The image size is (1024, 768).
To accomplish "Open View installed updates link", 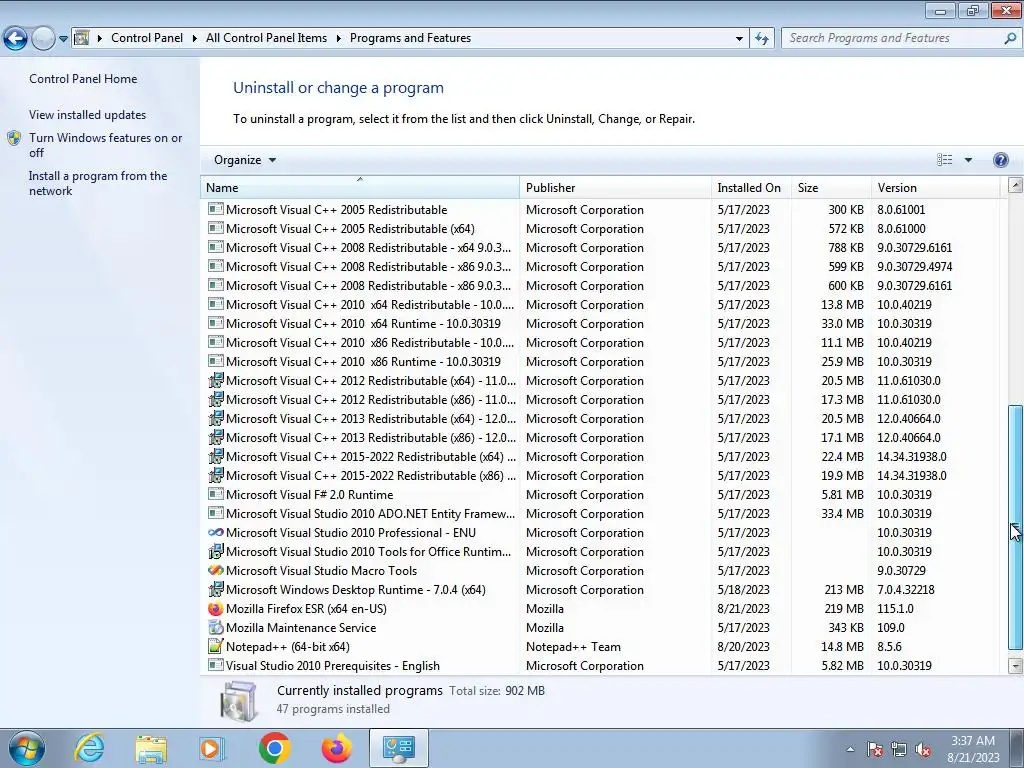I will (x=88, y=115).
